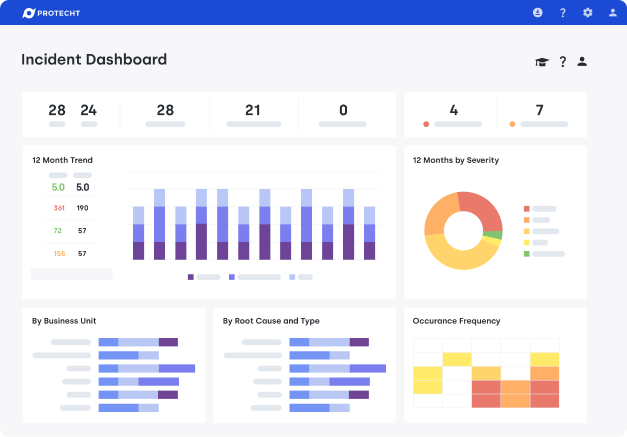
Task: Open the settings gear in the header
Action: tap(588, 13)
